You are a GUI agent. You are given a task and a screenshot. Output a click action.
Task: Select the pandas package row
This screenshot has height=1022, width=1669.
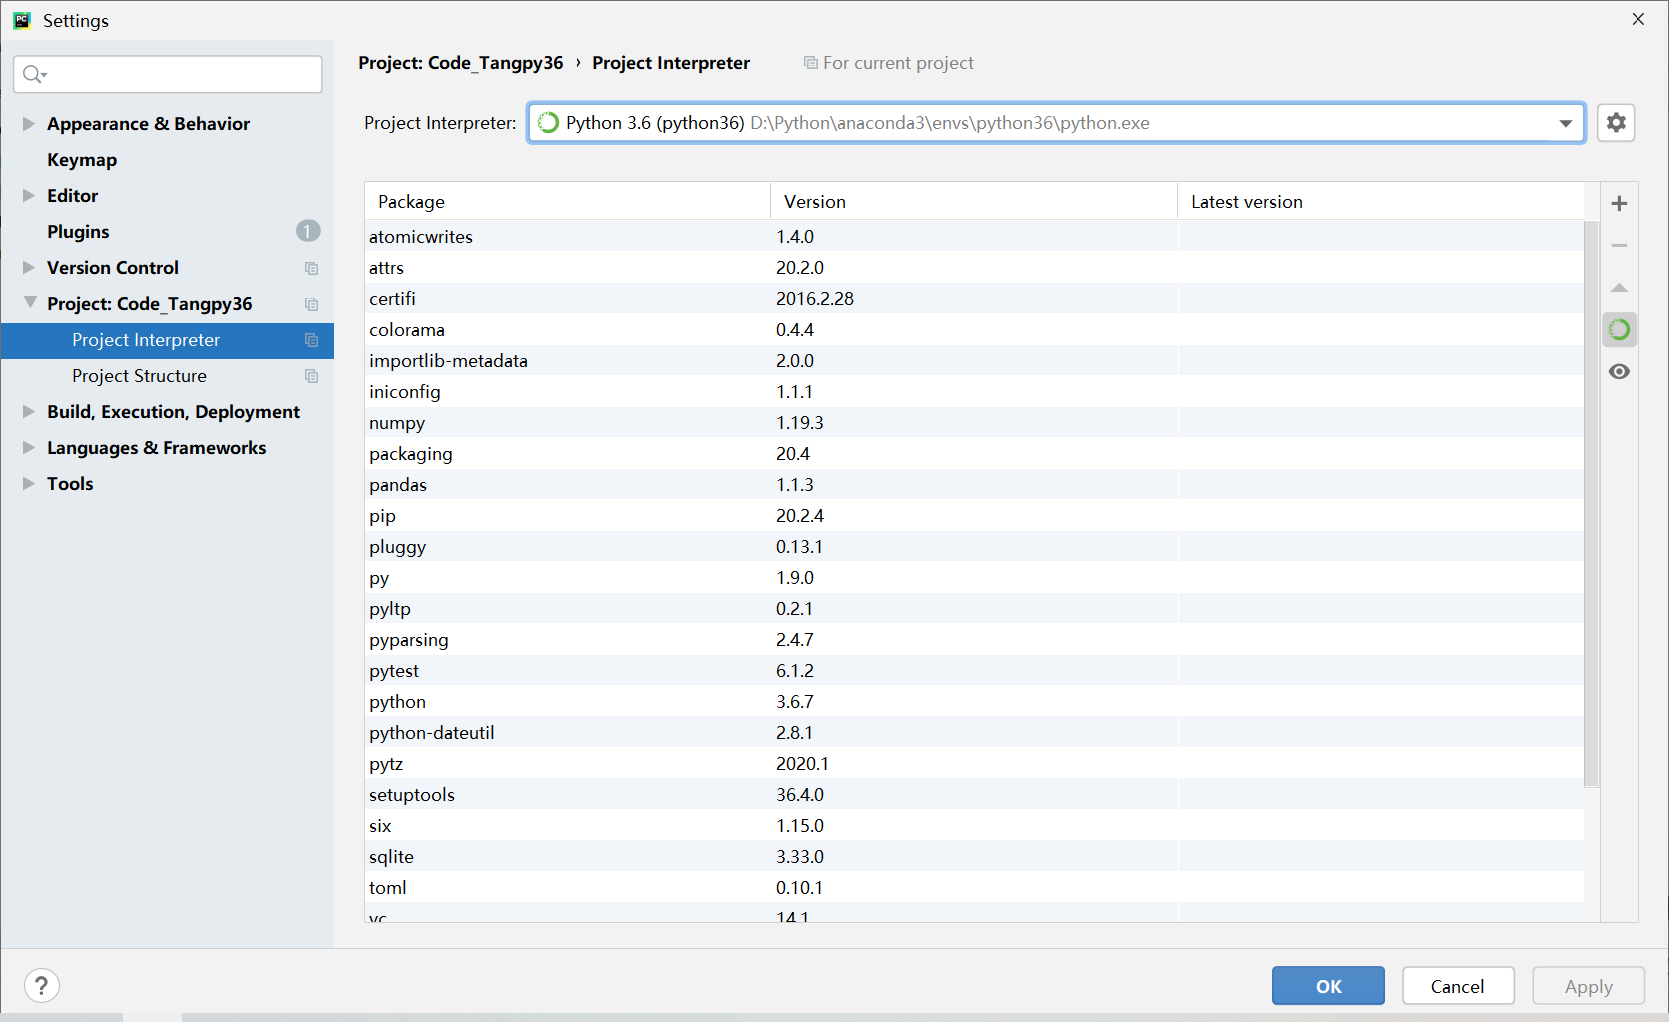(x=975, y=485)
